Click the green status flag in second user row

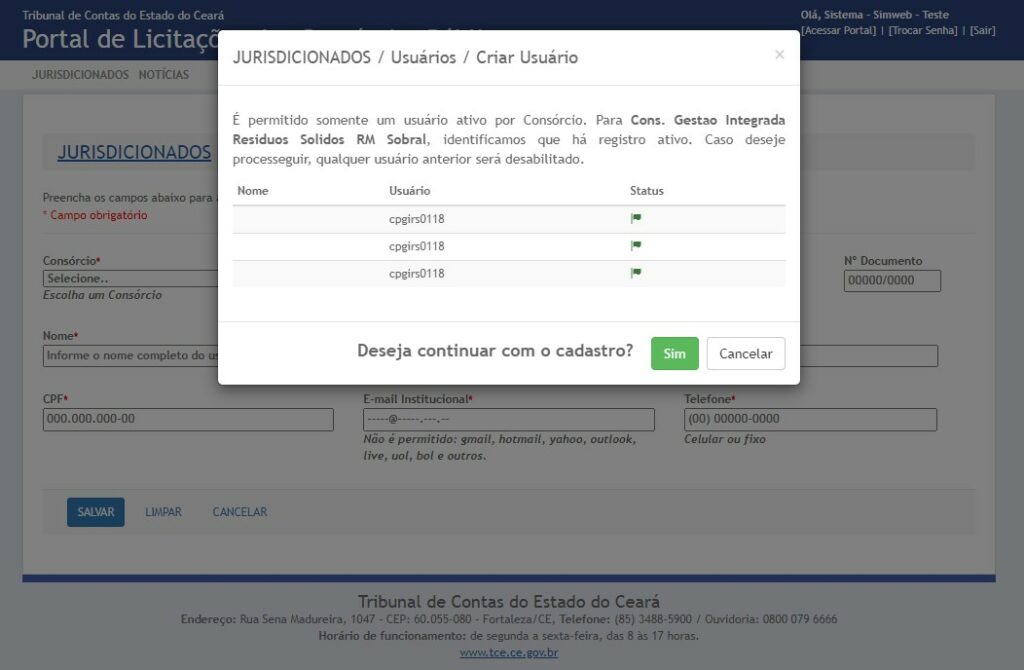point(635,245)
